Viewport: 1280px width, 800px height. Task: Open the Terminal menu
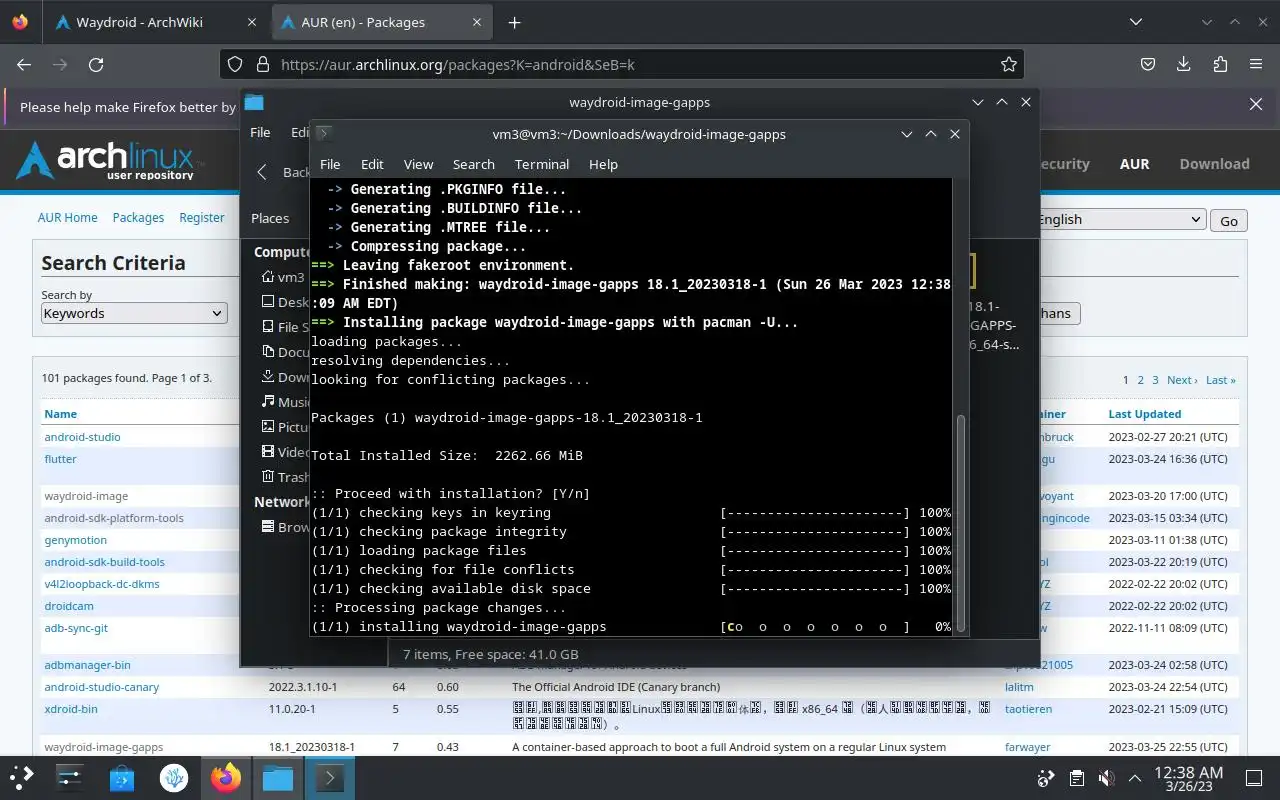click(x=542, y=164)
